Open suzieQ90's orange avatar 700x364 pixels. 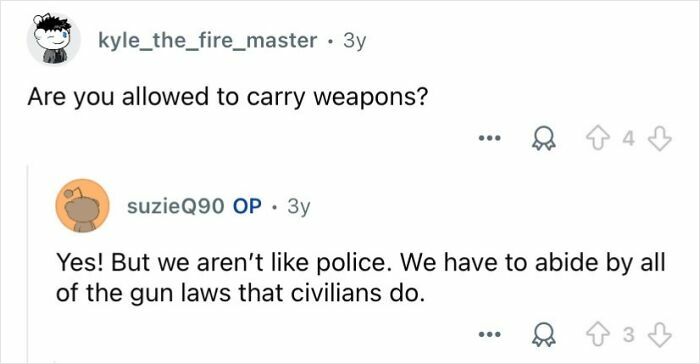[82, 205]
